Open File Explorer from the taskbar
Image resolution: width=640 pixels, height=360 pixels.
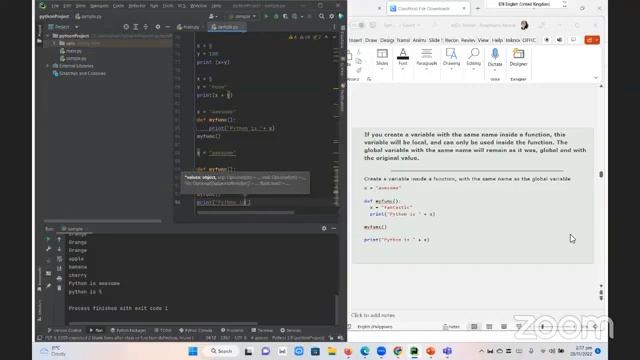click(x=331, y=351)
